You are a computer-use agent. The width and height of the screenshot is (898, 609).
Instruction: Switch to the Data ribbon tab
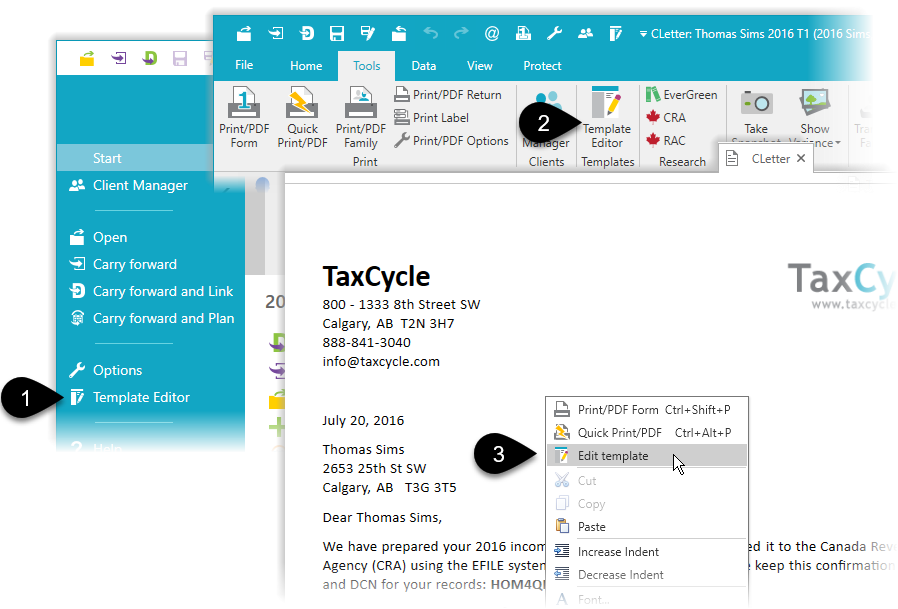424,66
